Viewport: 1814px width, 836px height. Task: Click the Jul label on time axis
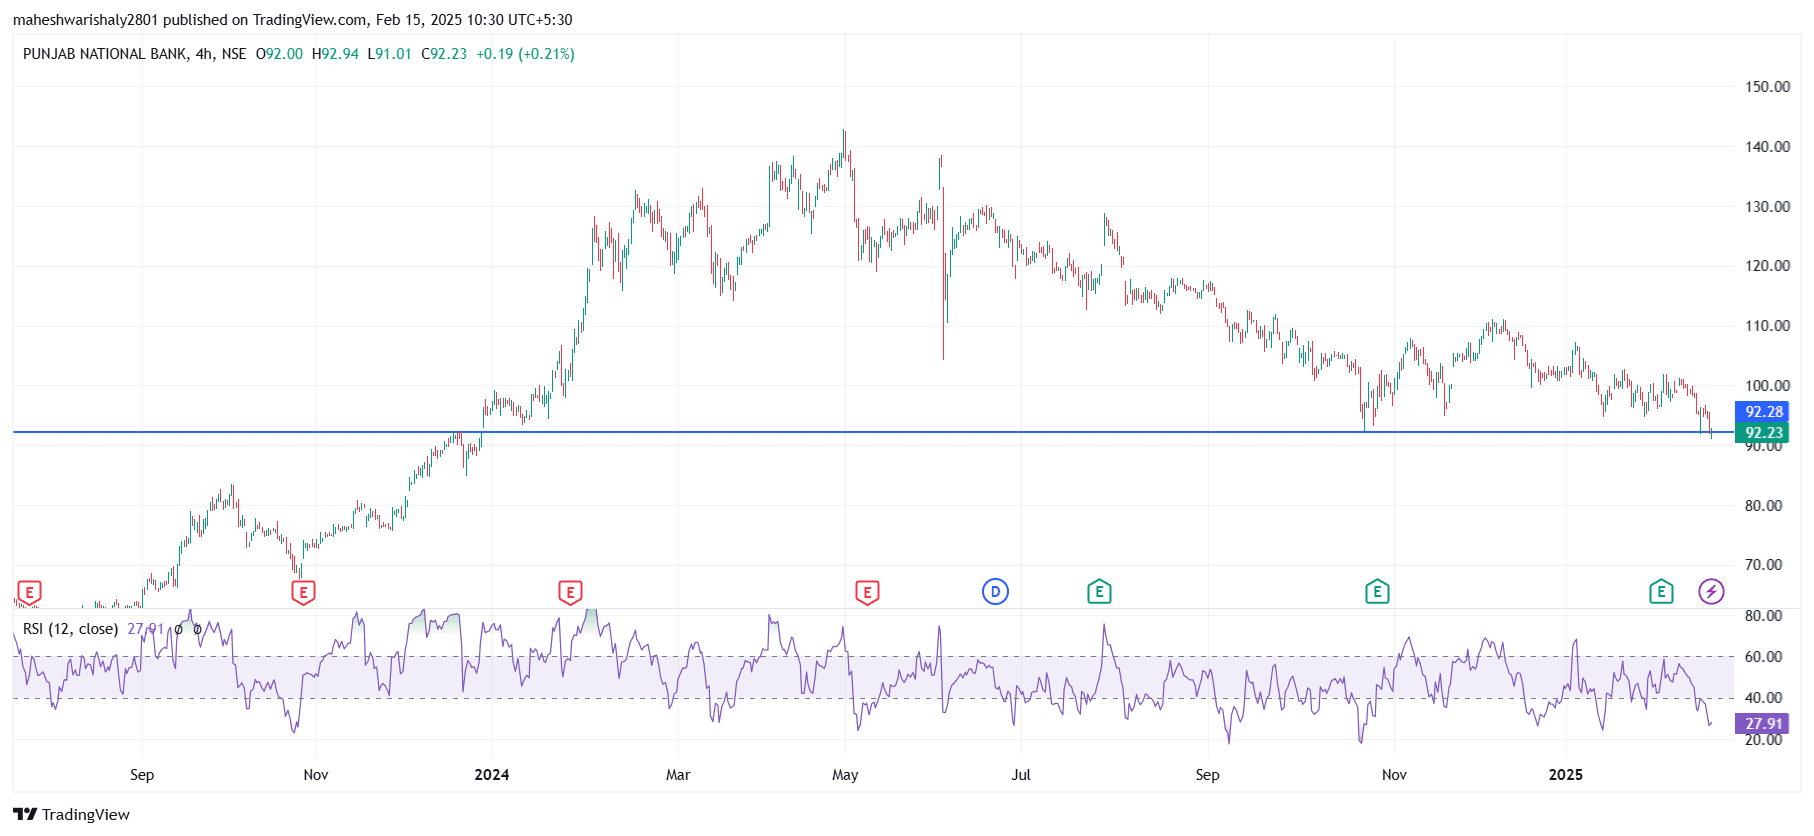pos(1021,775)
